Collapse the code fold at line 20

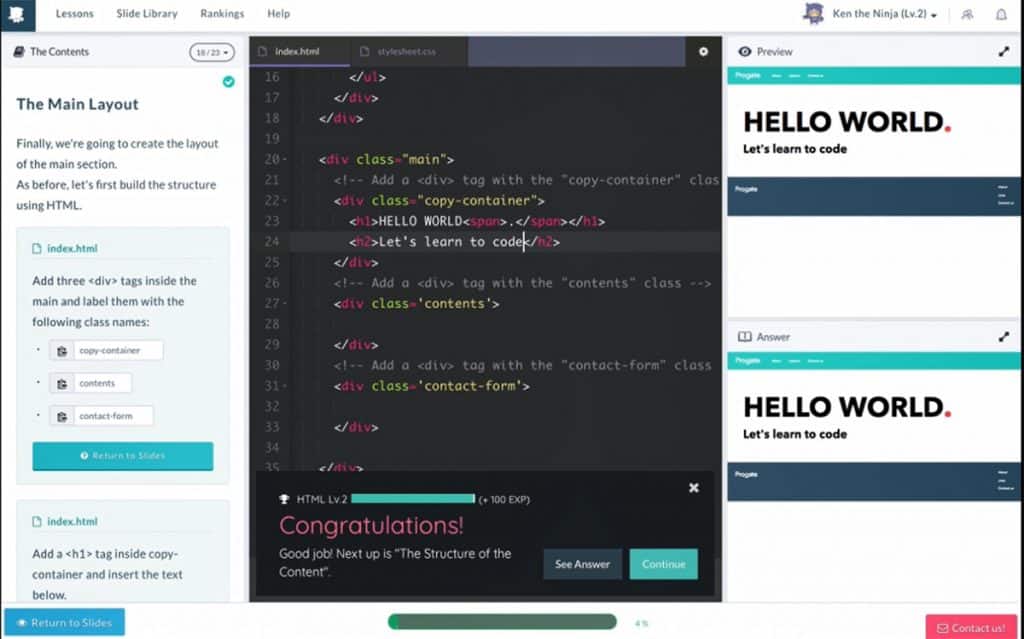pyautogui.click(x=286, y=160)
